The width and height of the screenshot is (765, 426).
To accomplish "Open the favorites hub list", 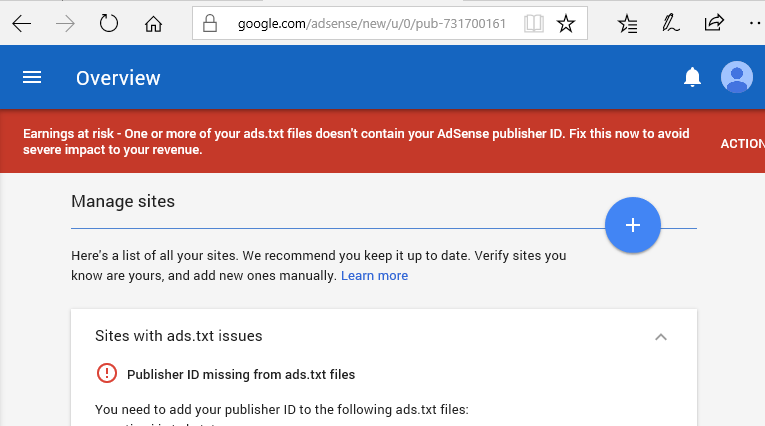I will 627,24.
